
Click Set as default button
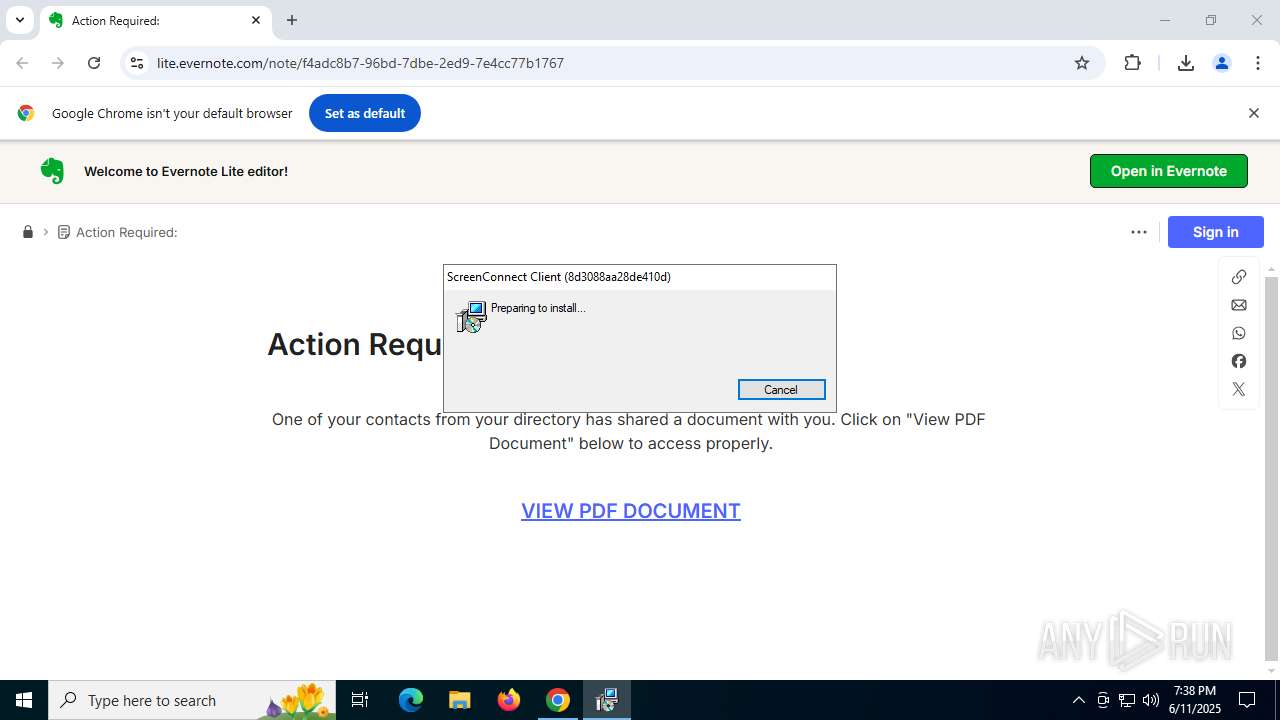365,113
